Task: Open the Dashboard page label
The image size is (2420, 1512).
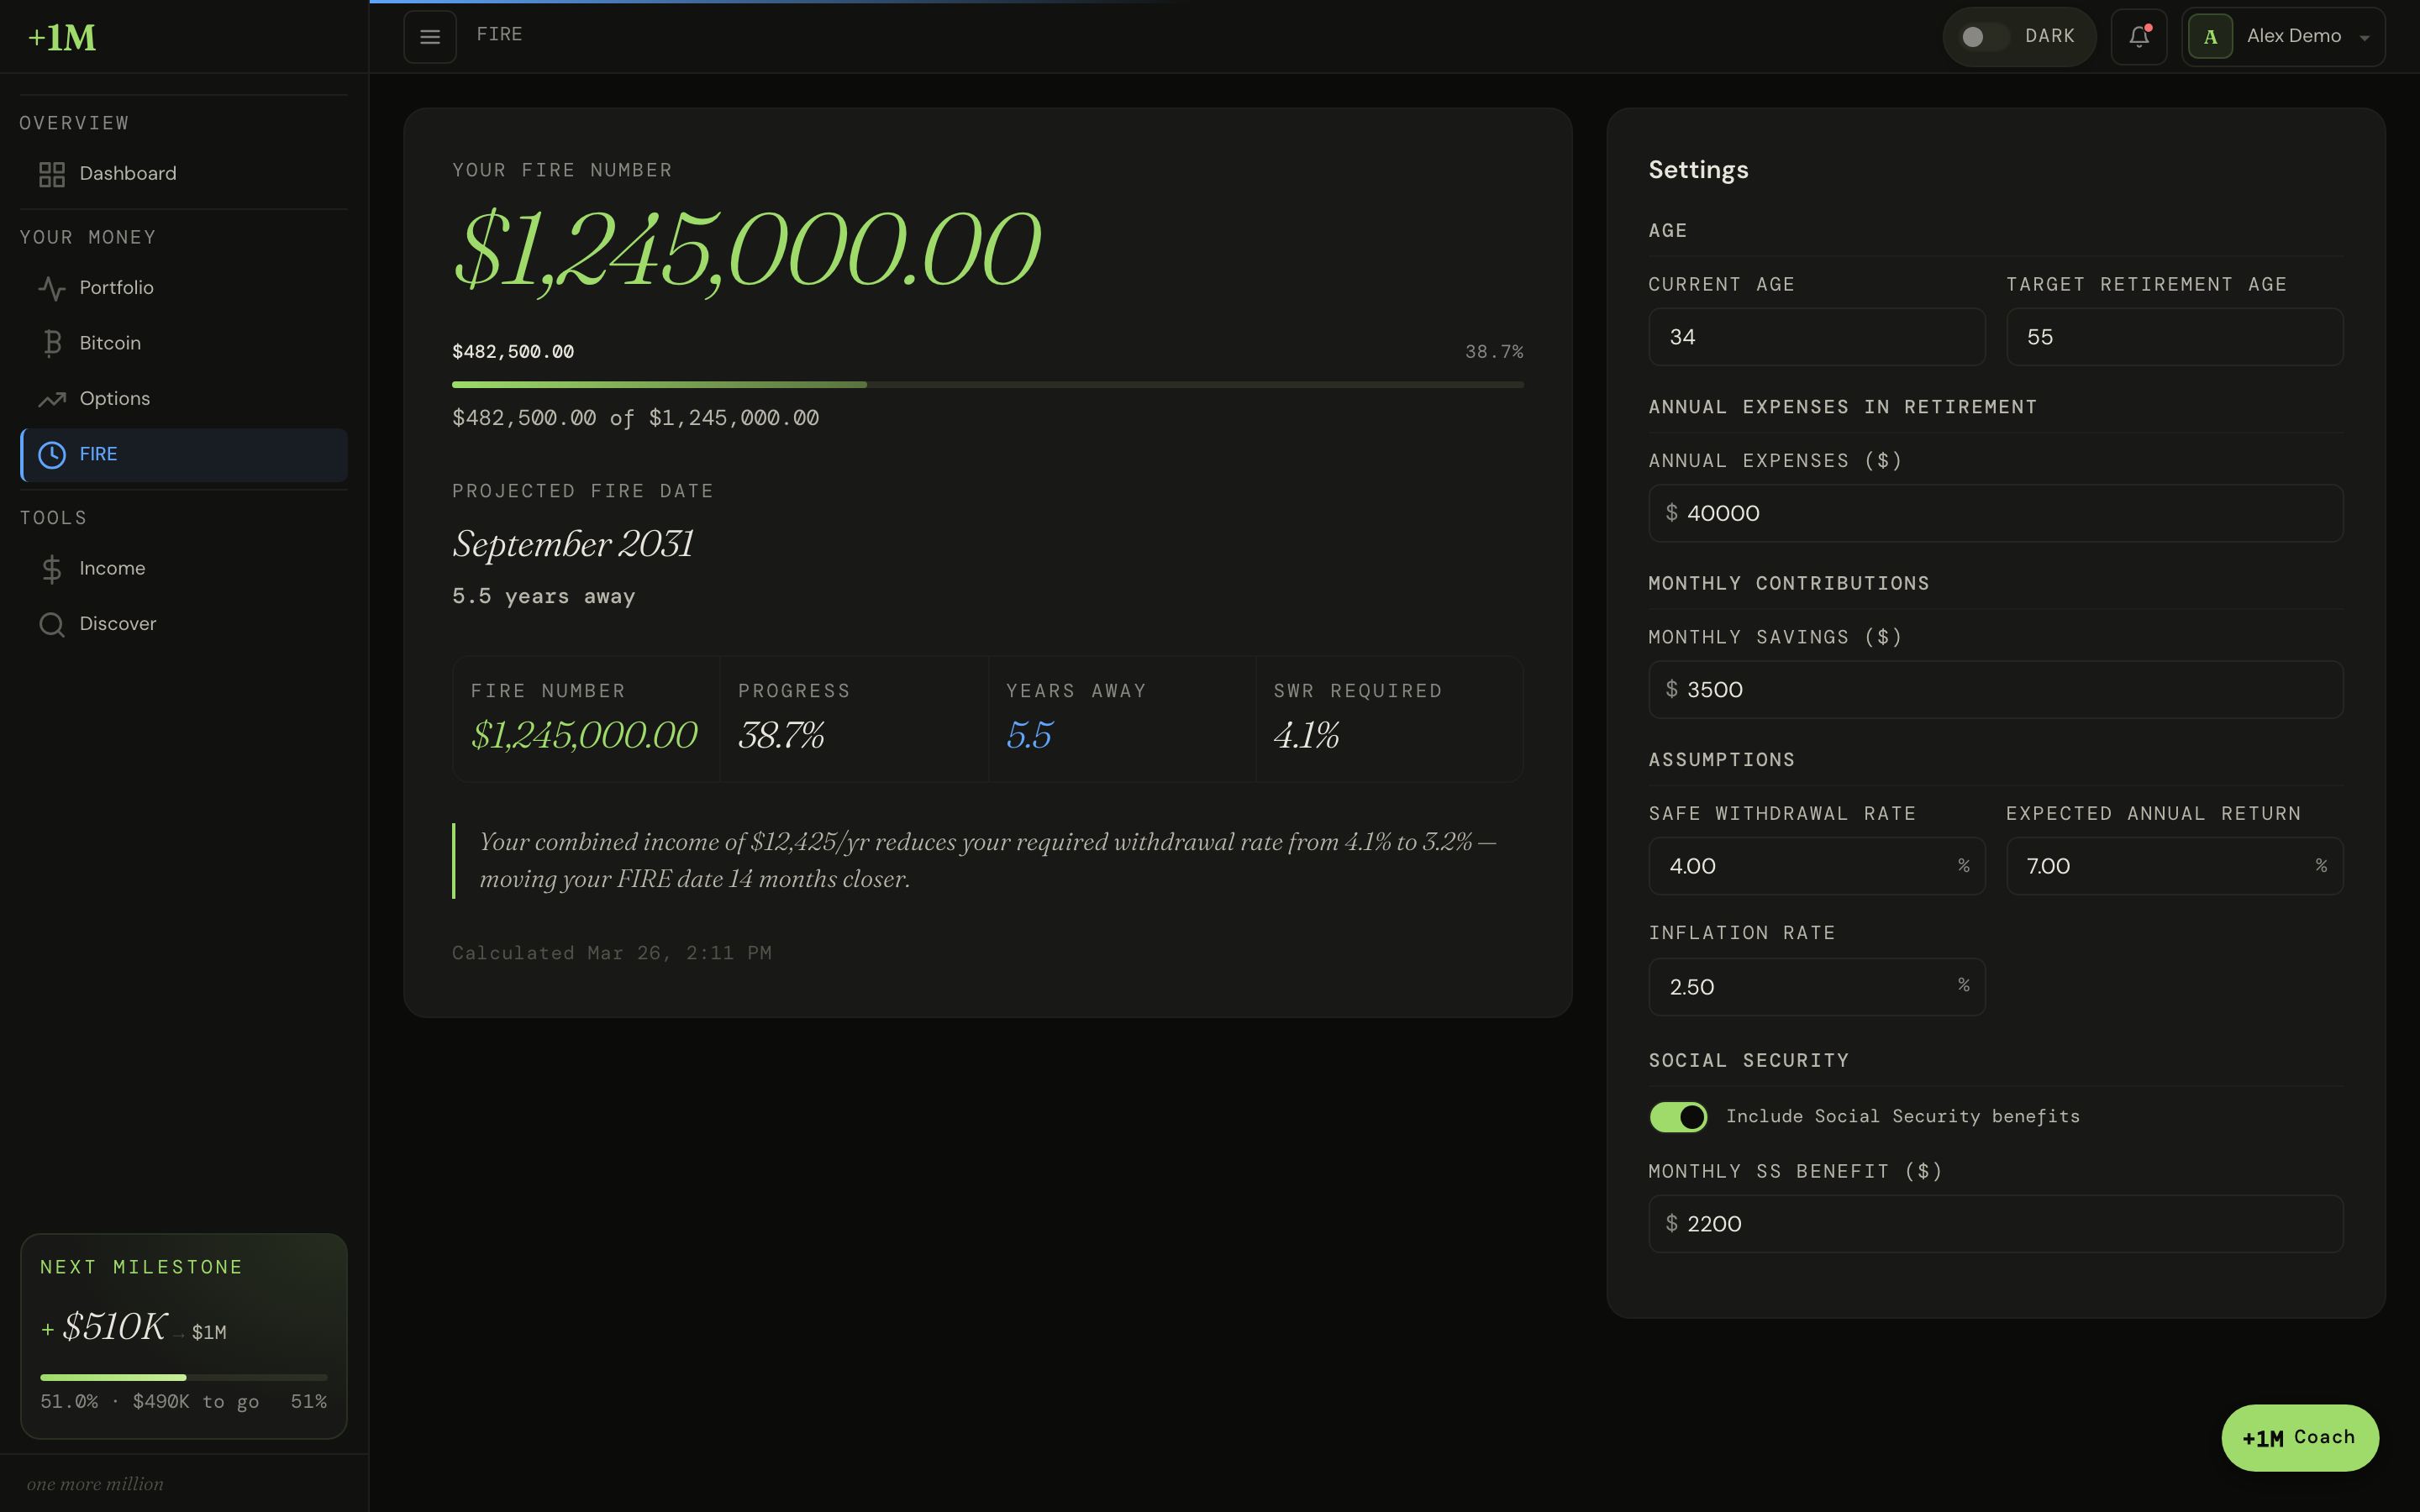Action: [x=128, y=173]
